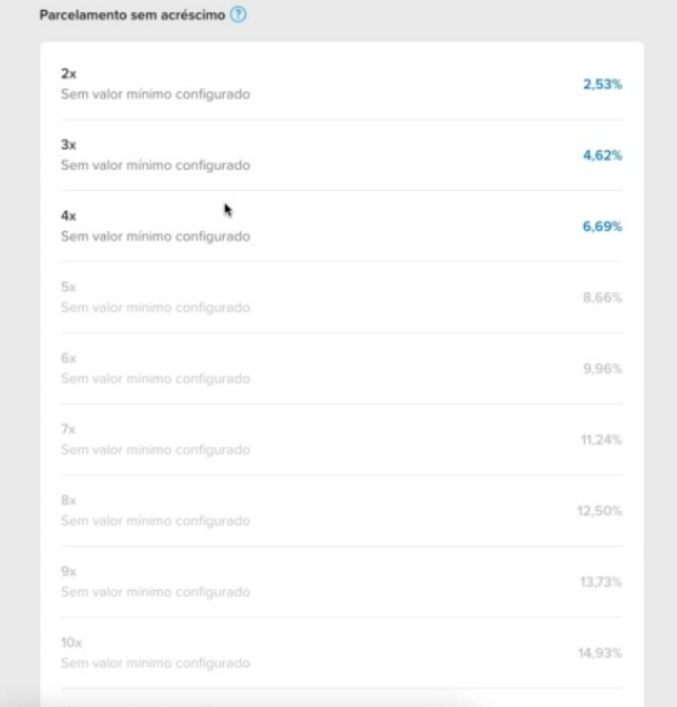Click the 8,66% rate value
The image size is (677, 707).
click(602, 298)
